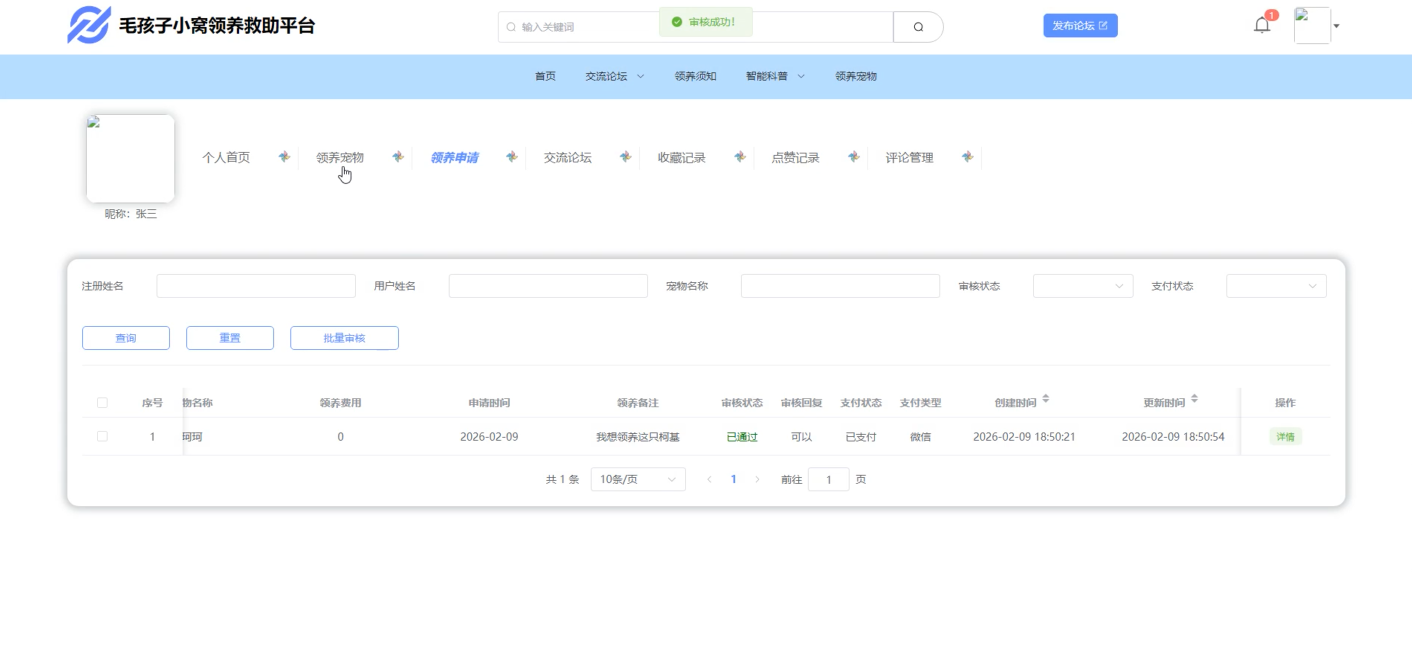Click the profile picture above 昵称
Image resolution: width=1412 pixels, height=668 pixels.
click(x=130, y=158)
